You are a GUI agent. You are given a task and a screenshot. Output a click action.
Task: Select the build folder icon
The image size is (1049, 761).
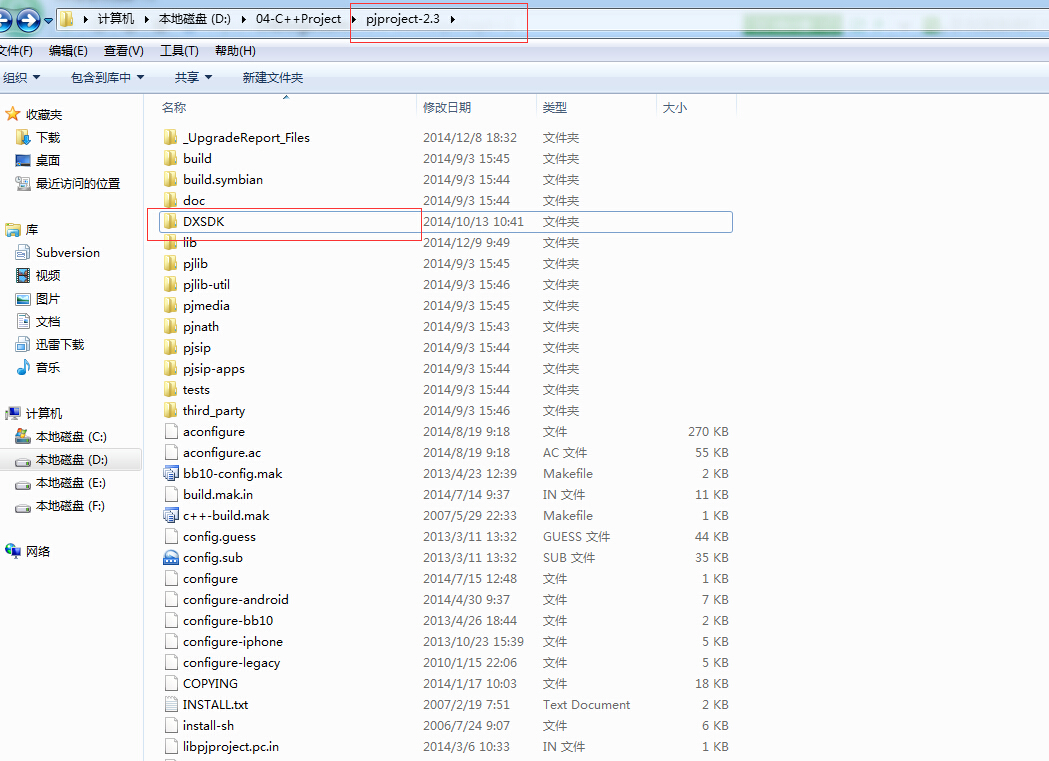171,158
